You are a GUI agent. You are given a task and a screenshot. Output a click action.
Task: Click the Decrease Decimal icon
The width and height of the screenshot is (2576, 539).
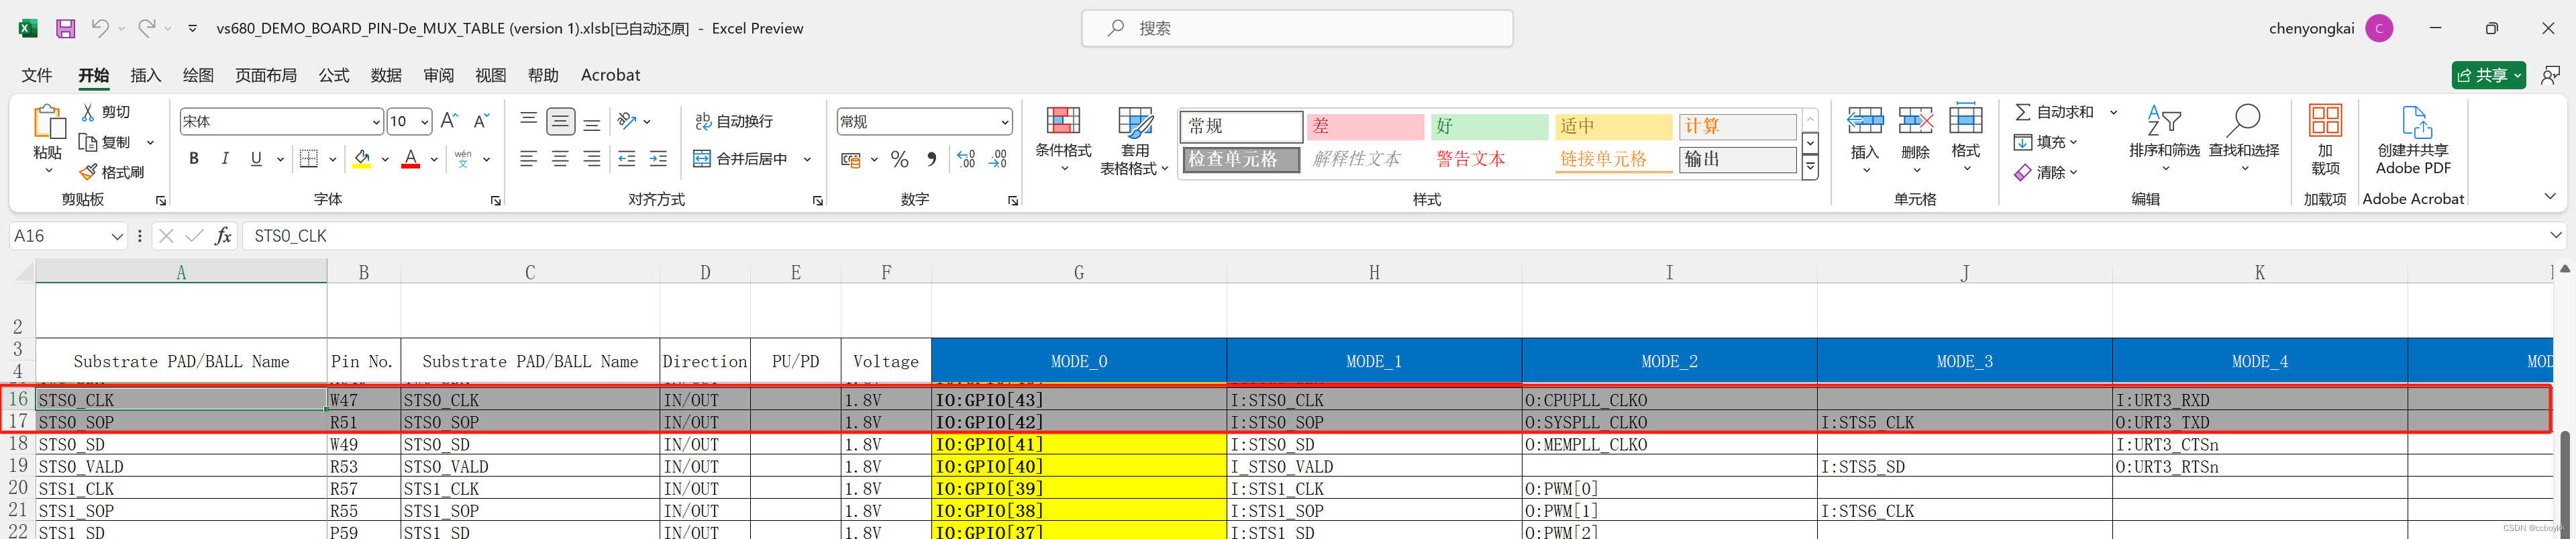pyautogui.click(x=998, y=159)
